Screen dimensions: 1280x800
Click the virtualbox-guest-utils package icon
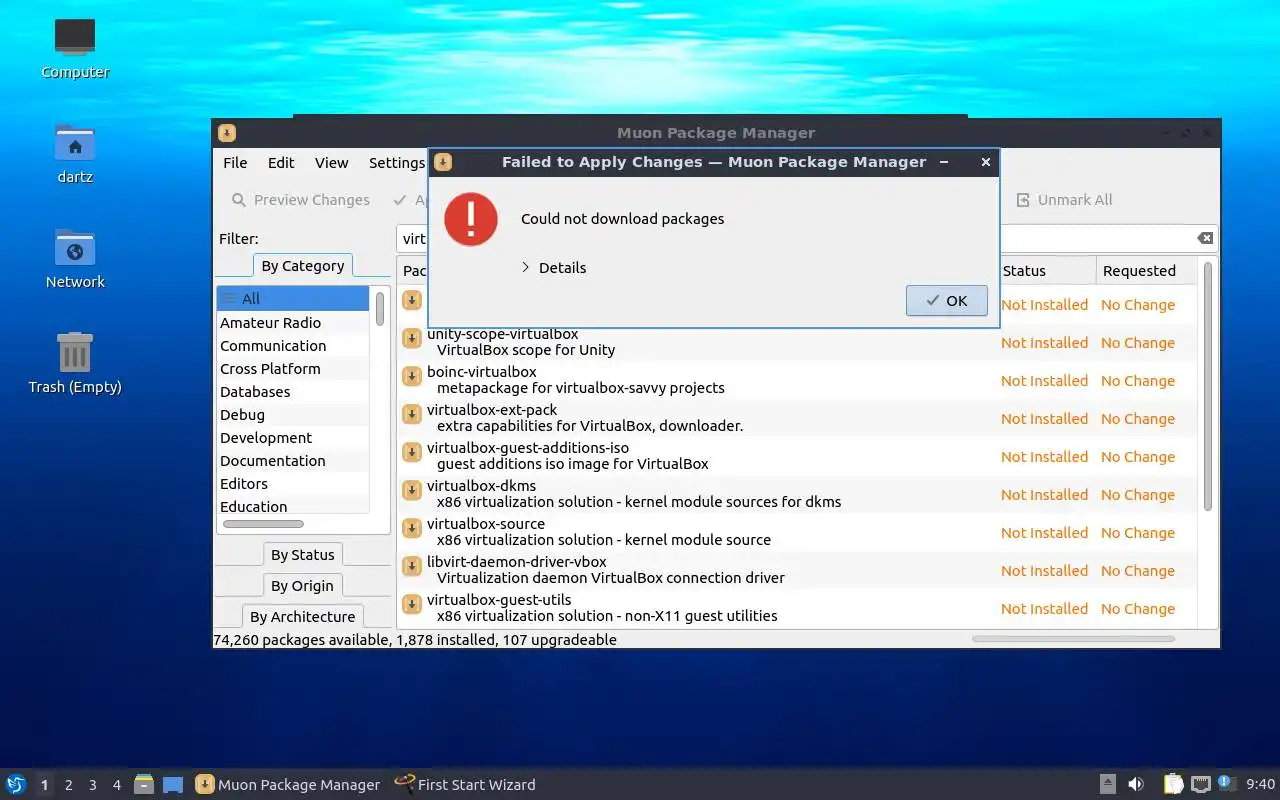click(x=411, y=604)
